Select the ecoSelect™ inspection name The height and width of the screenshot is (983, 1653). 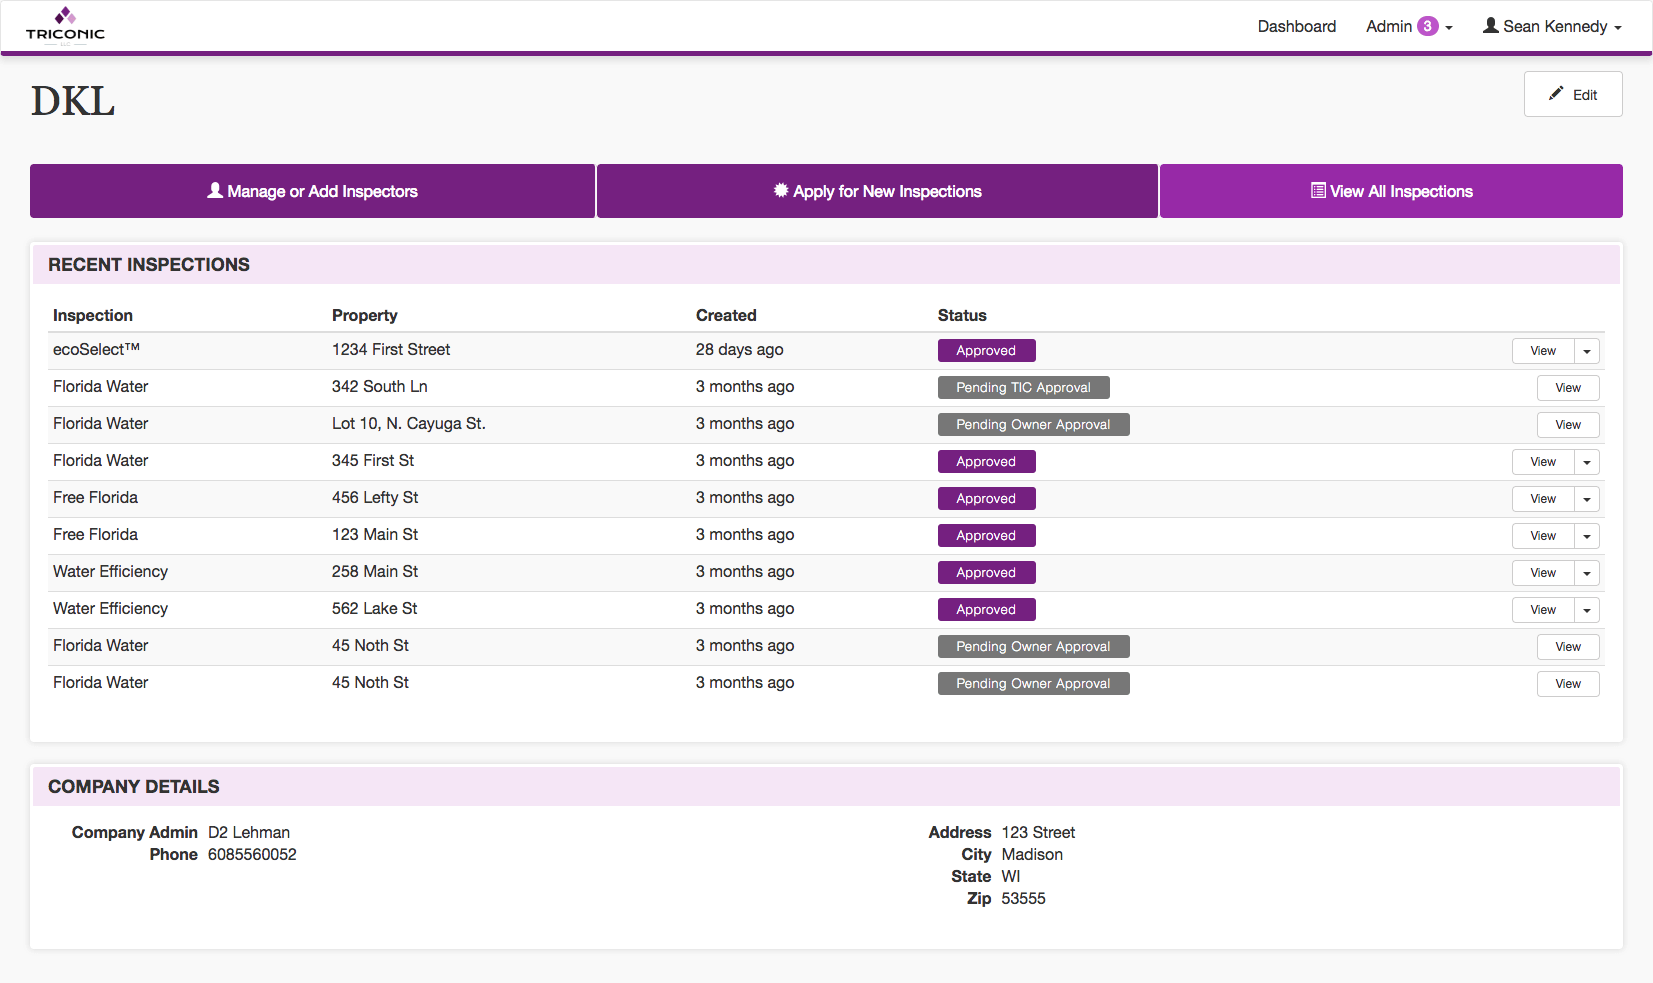tap(96, 349)
